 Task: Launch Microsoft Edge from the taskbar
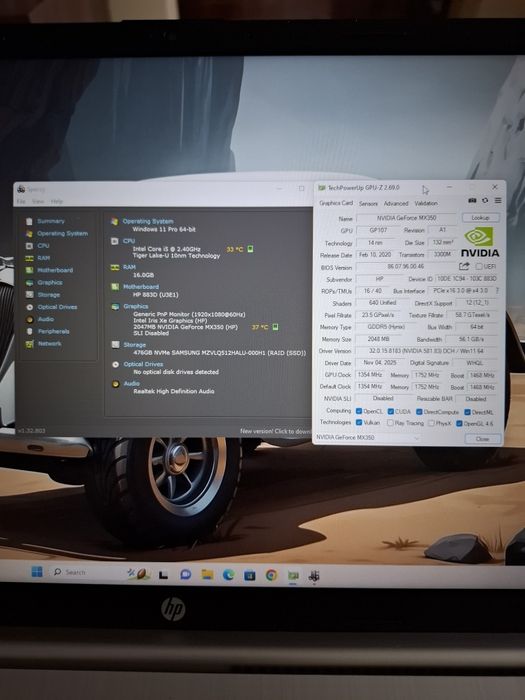[x=229, y=575]
